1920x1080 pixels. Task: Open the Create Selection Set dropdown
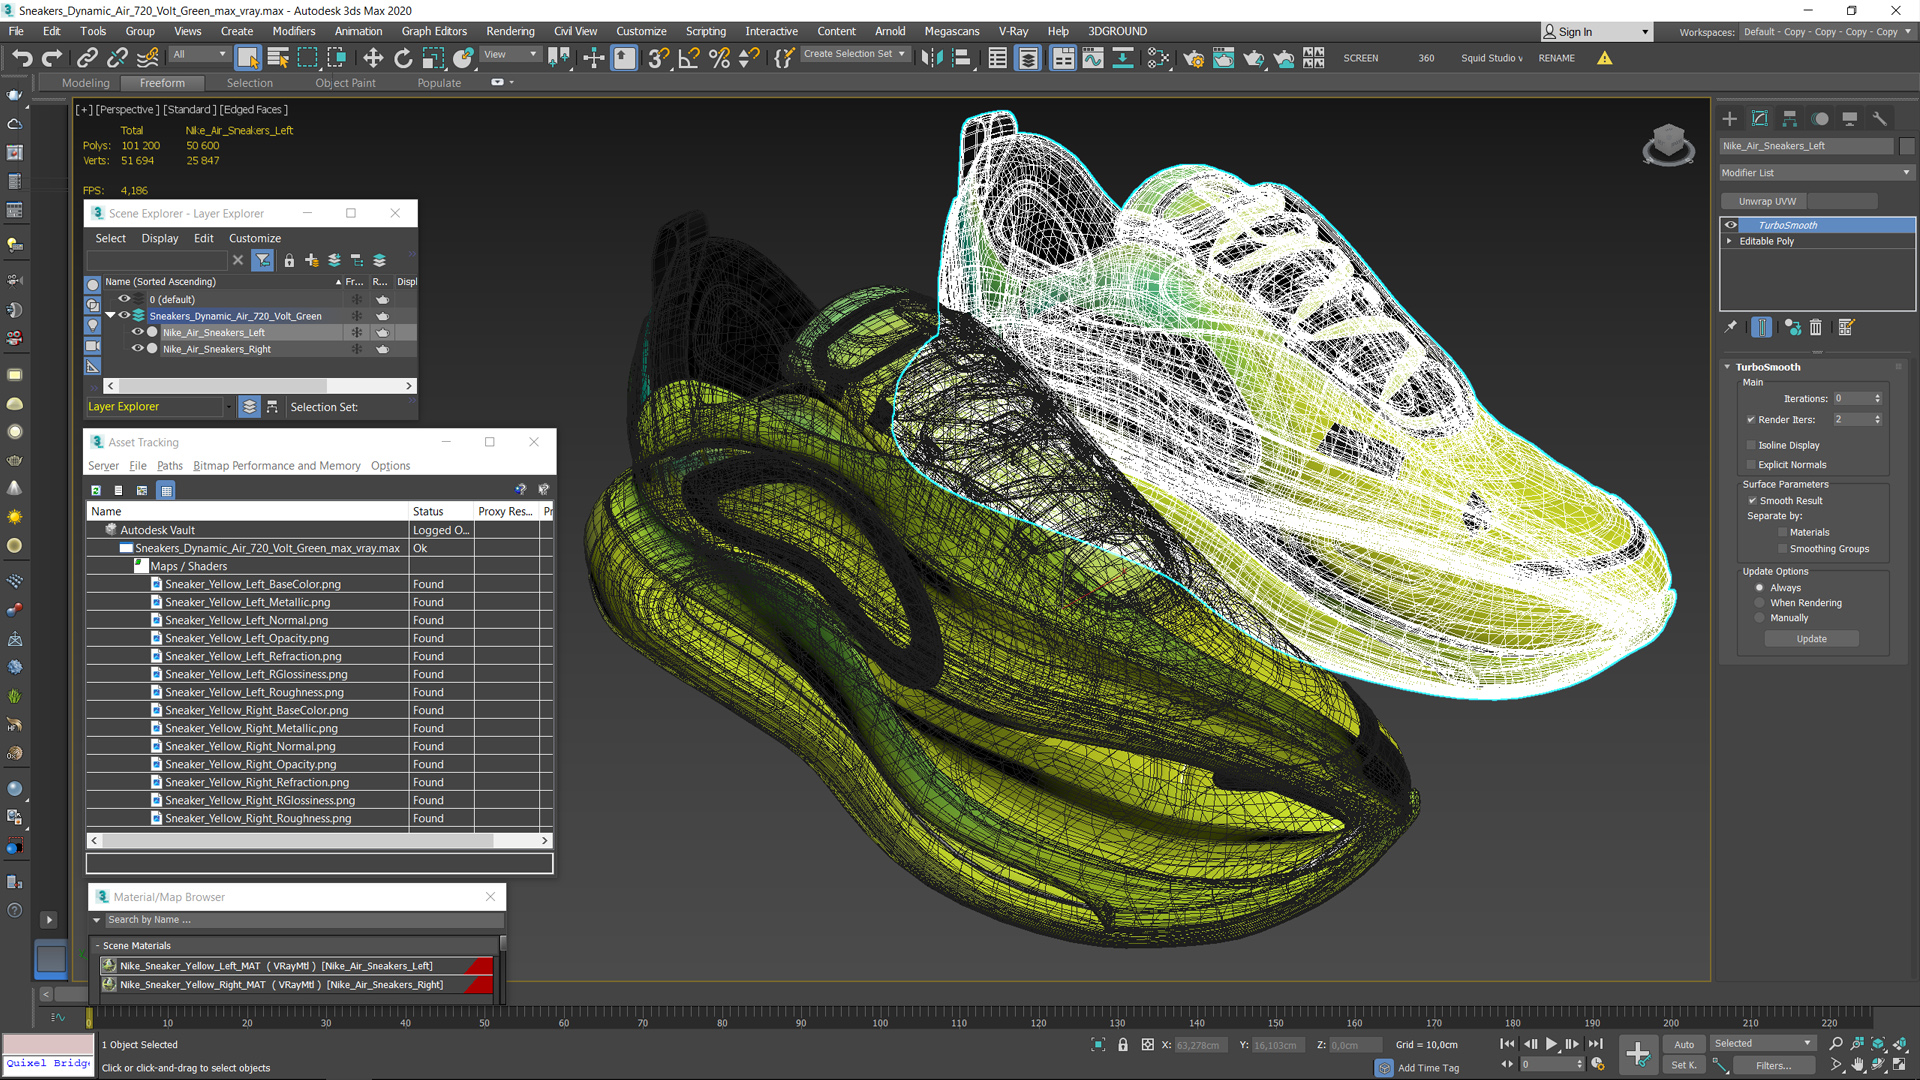click(x=855, y=54)
